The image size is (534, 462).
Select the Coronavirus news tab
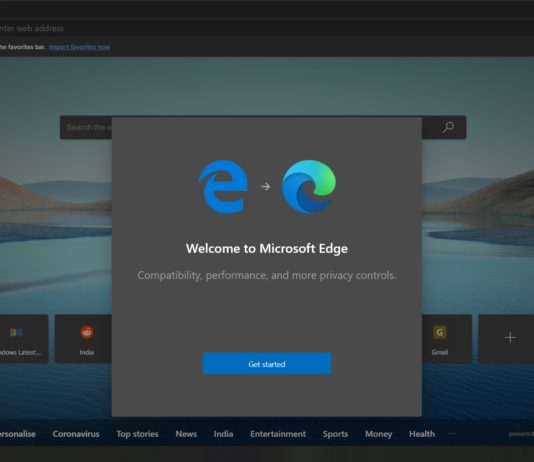pos(76,434)
